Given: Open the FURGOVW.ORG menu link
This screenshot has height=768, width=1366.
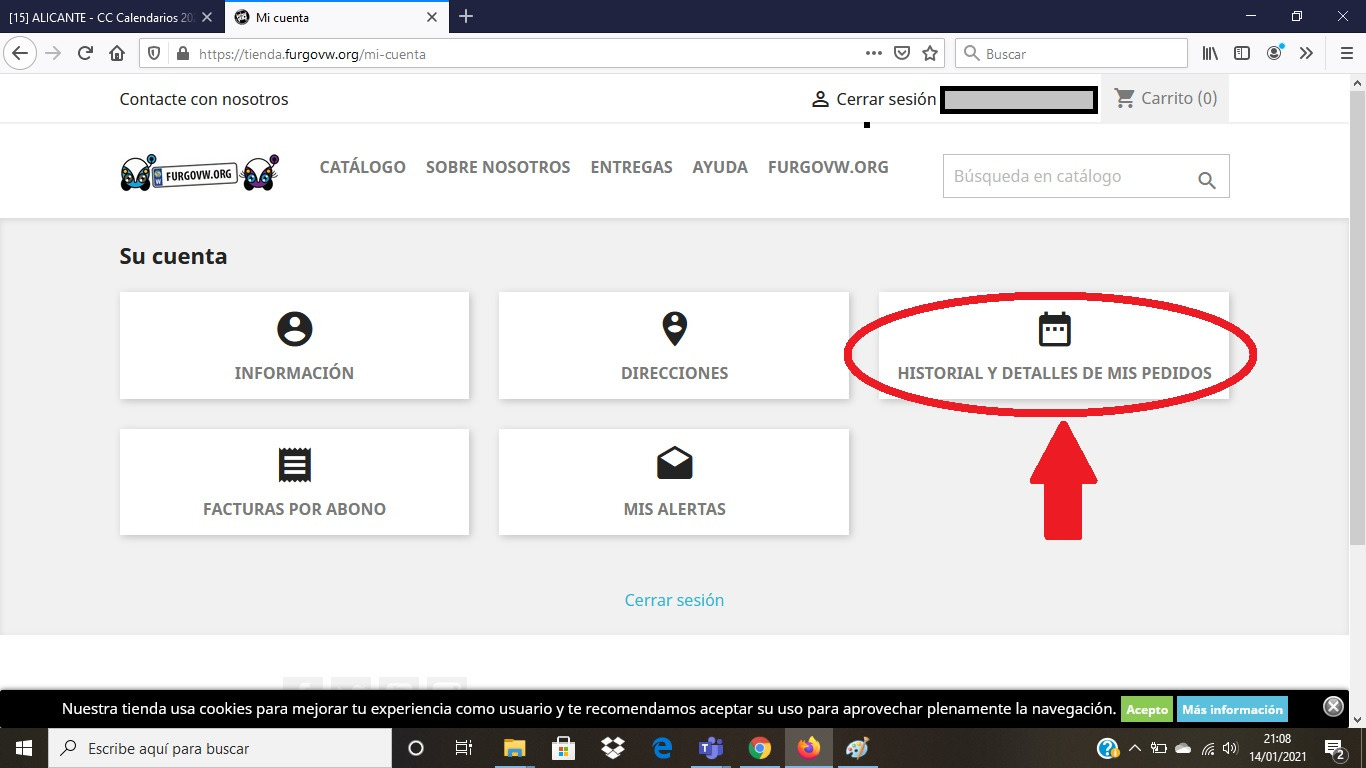Looking at the screenshot, I should click(828, 167).
